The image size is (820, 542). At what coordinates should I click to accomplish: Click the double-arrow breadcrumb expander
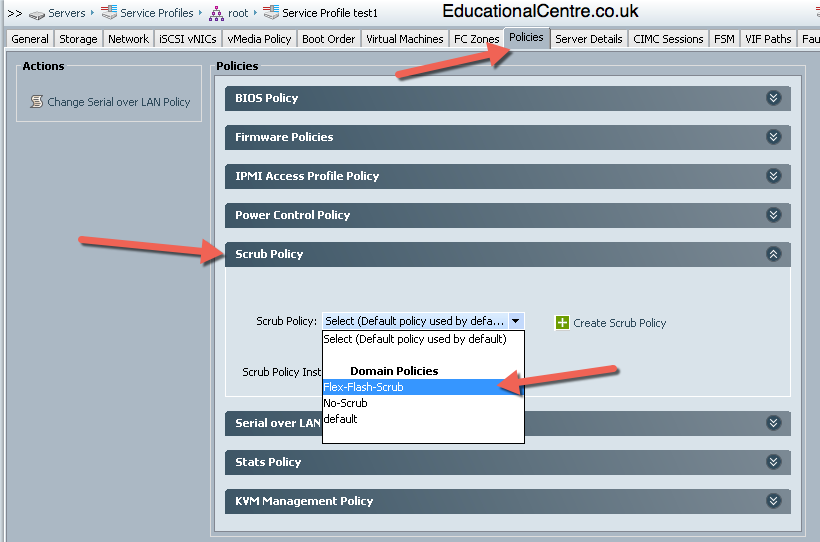point(15,14)
